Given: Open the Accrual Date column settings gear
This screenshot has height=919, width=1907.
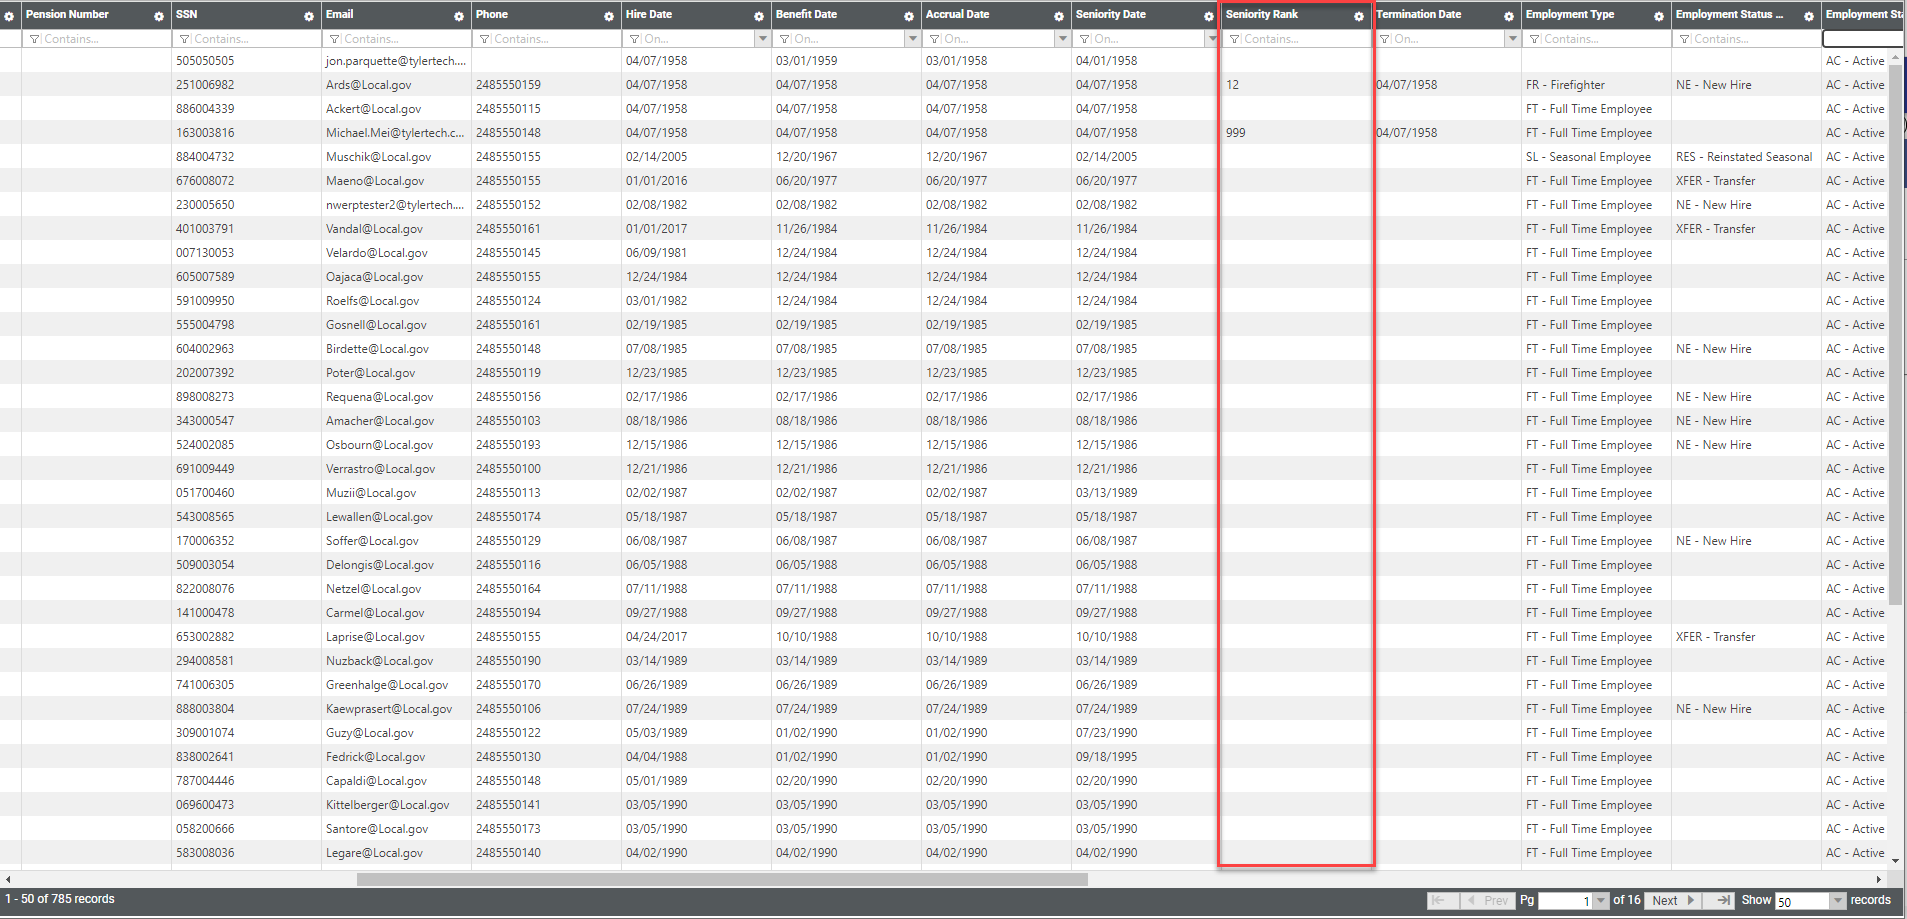Looking at the screenshot, I should tap(1059, 16).
